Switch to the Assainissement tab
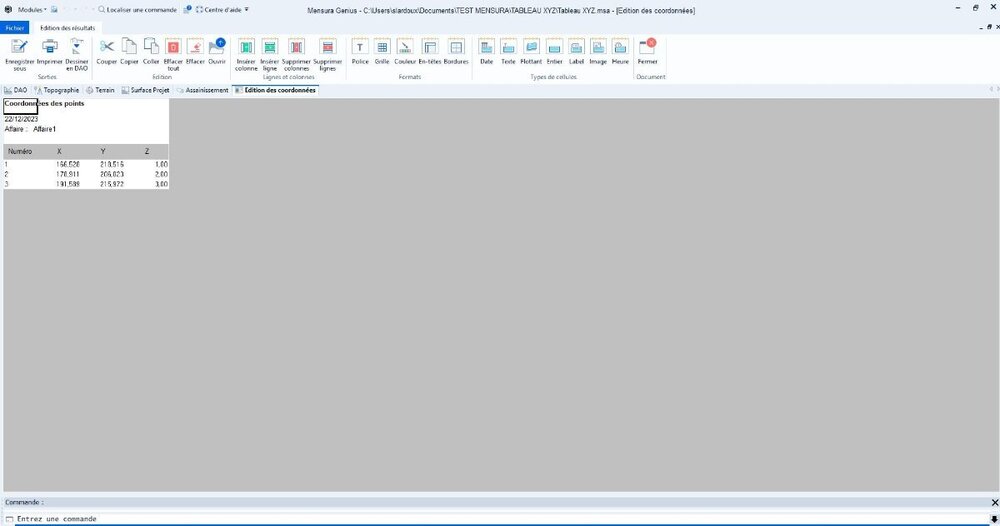1000x526 pixels. point(202,90)
